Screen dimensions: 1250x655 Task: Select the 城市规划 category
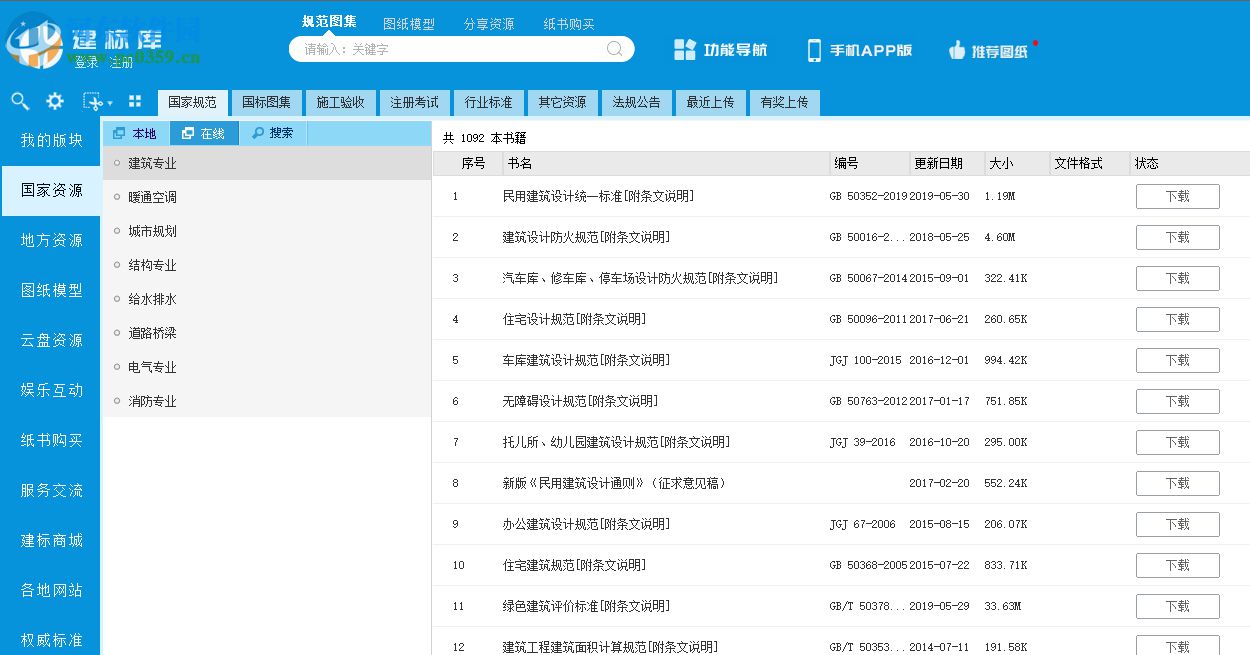pos(267,231)
